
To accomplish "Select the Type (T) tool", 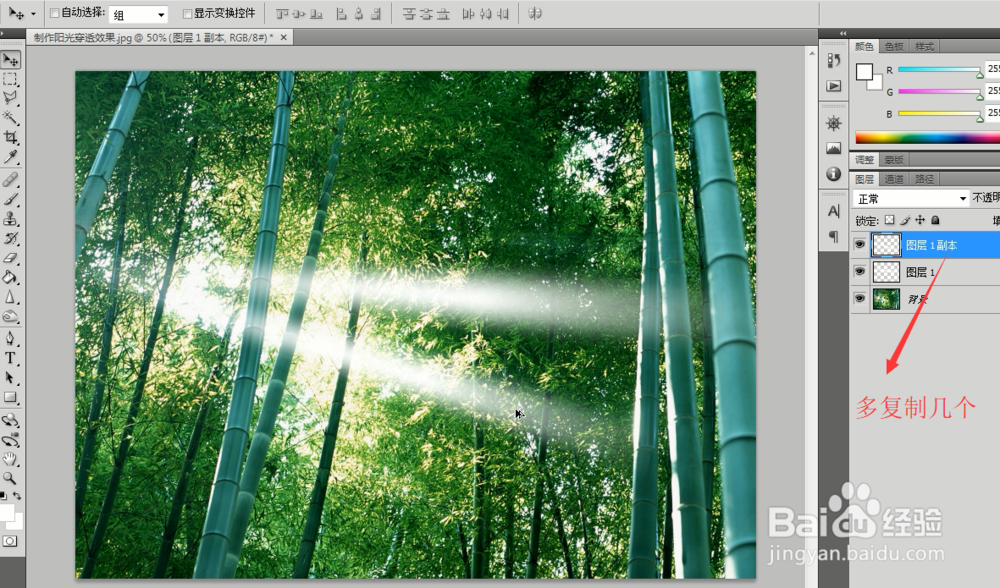I will tap(10, 358).
